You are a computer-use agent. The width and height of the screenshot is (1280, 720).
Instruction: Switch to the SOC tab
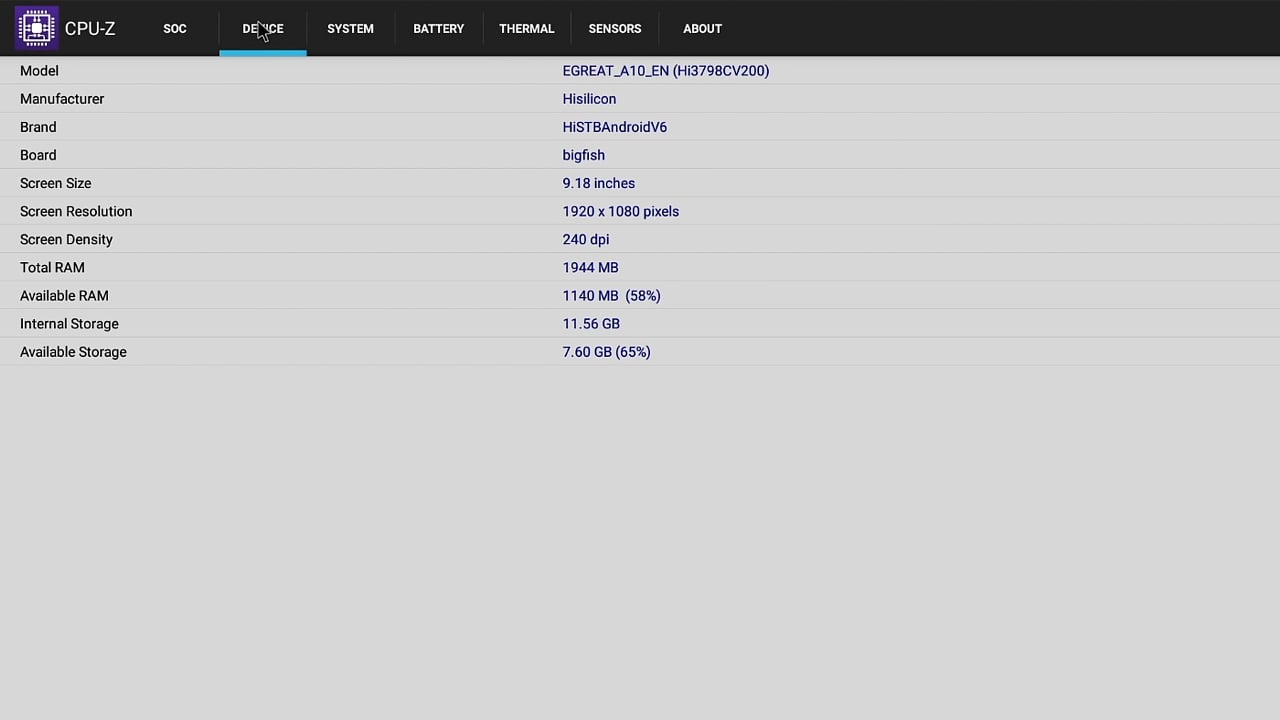point(174,28)
